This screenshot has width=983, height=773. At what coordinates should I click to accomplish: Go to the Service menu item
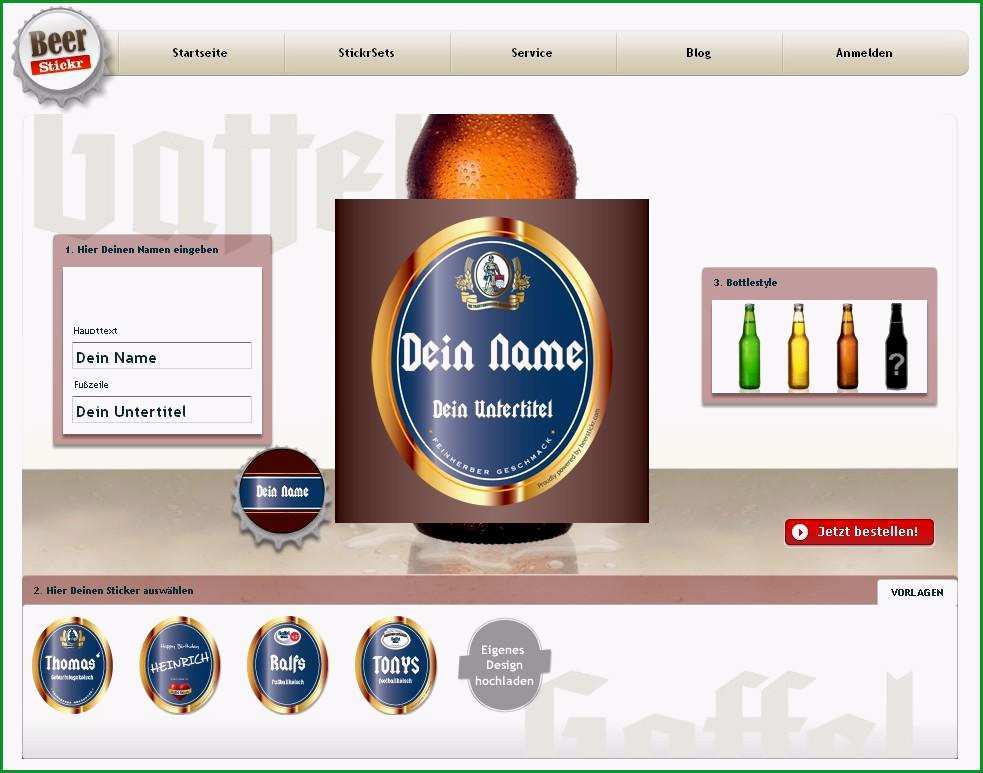pos(532,53)
